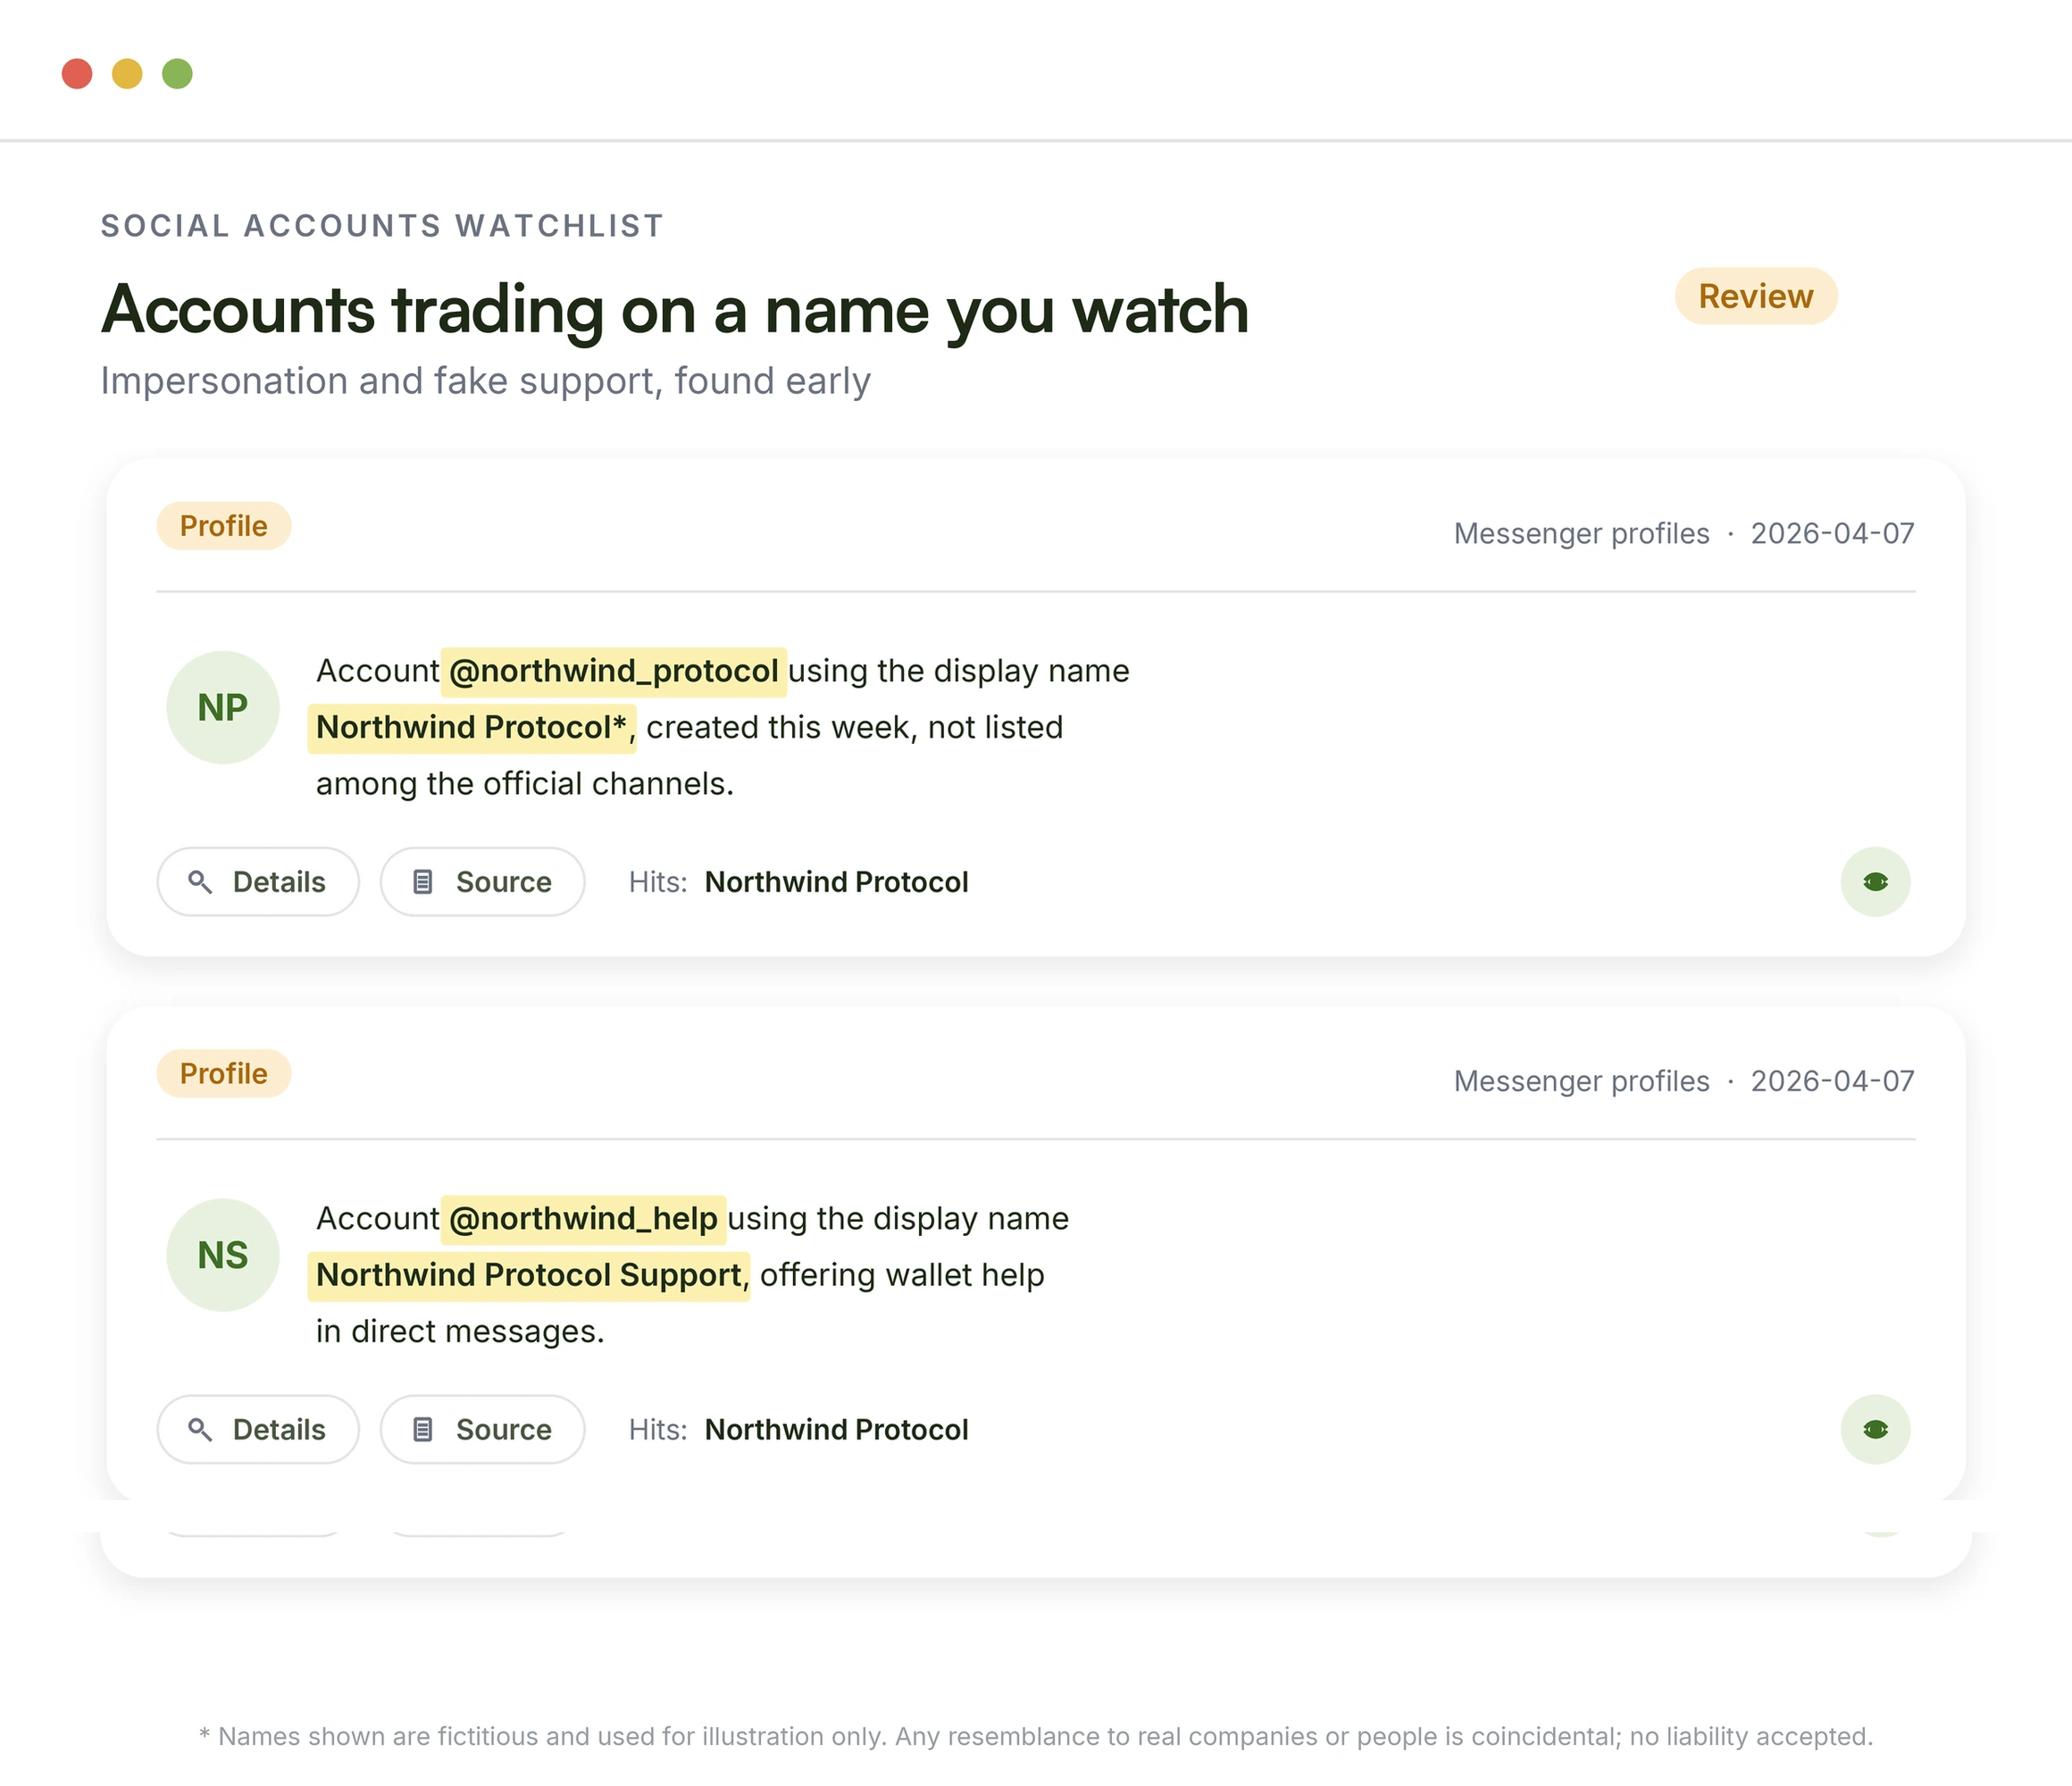Click the NP avatar circle
The image size is (2072, 1786).
(223, 708)
